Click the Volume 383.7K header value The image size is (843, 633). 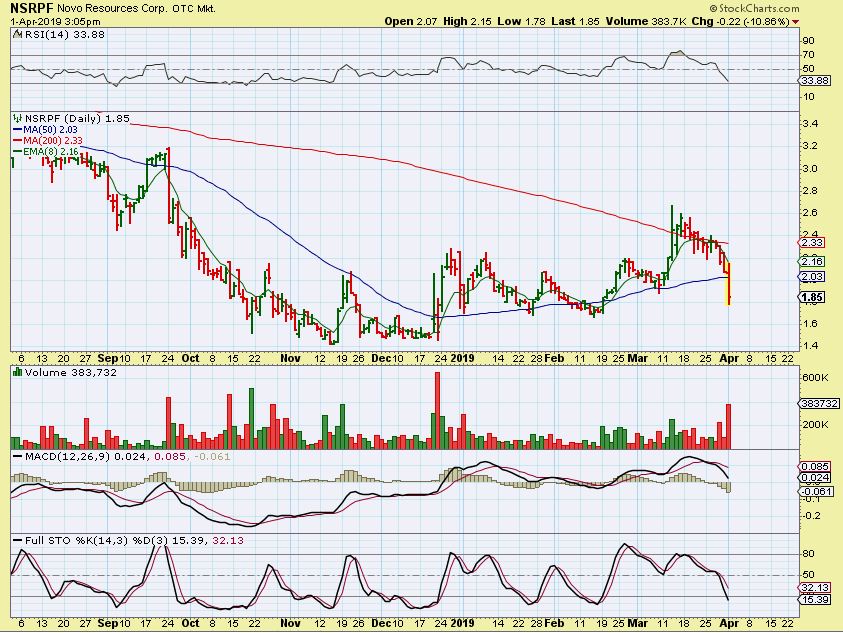point(646,22)
